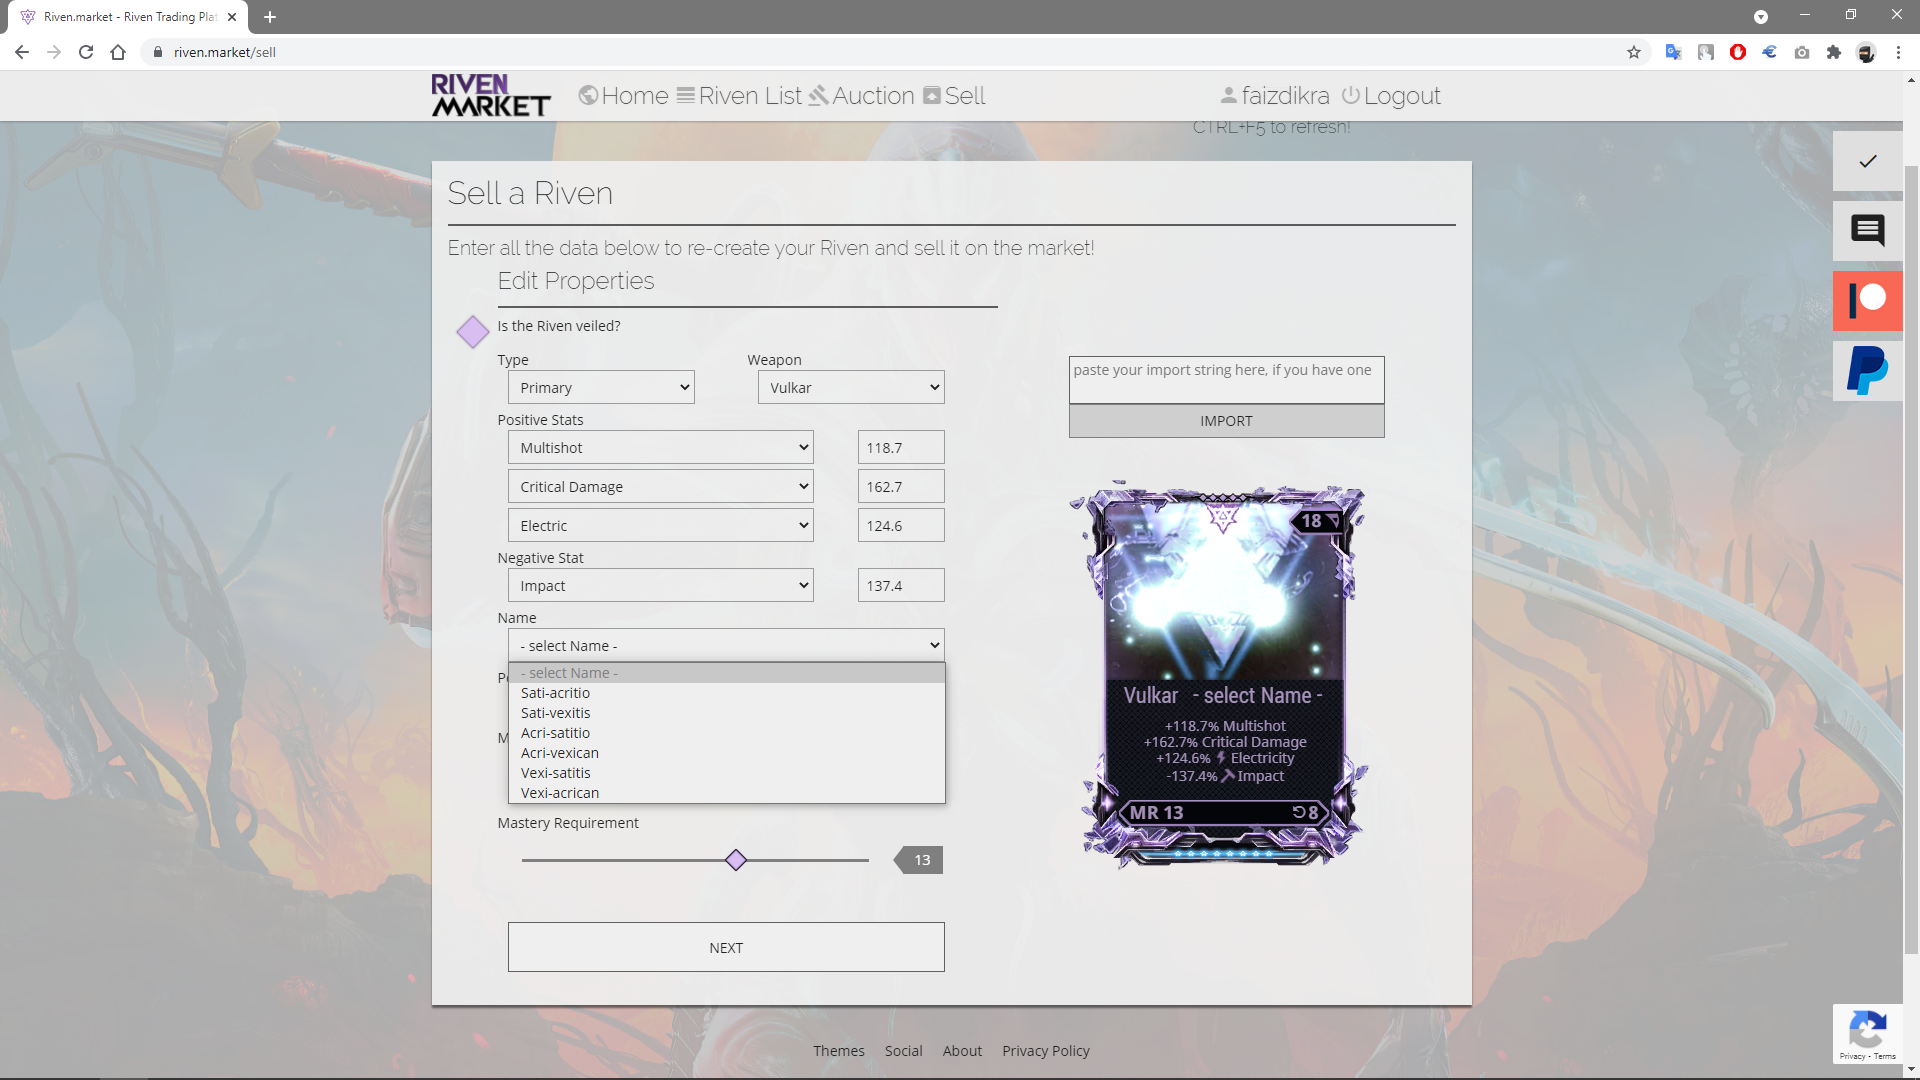Reload page using browser refresh icon
This screenshot has width=1920, height=1080.
point(86,52)
